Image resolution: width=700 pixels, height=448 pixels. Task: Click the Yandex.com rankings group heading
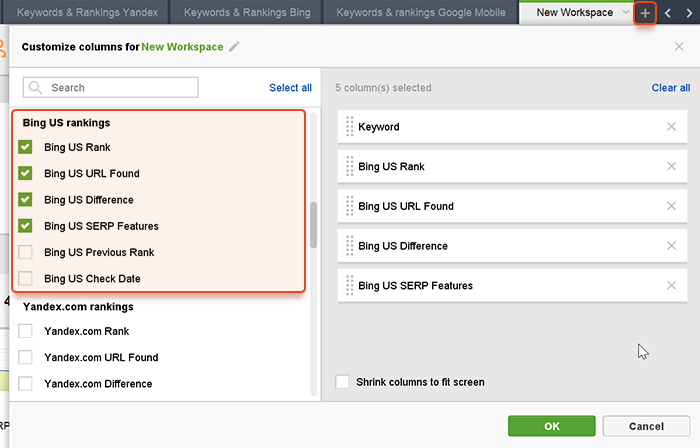point(78,307)
